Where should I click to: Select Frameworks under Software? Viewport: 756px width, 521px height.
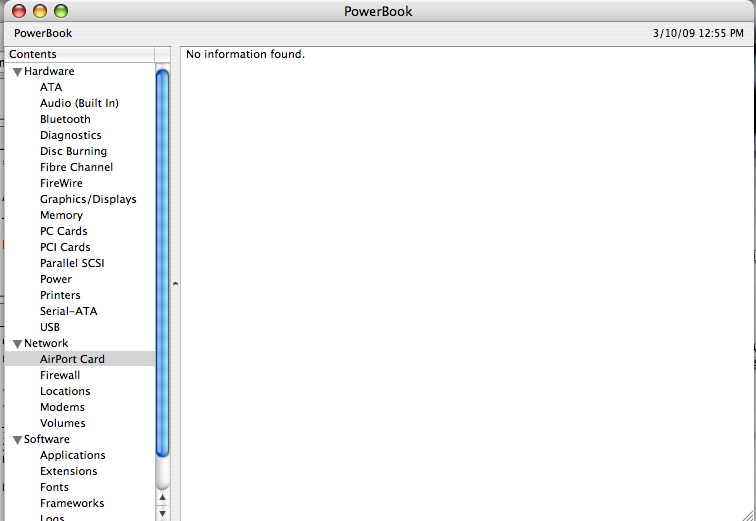click(x=72, y=503)
